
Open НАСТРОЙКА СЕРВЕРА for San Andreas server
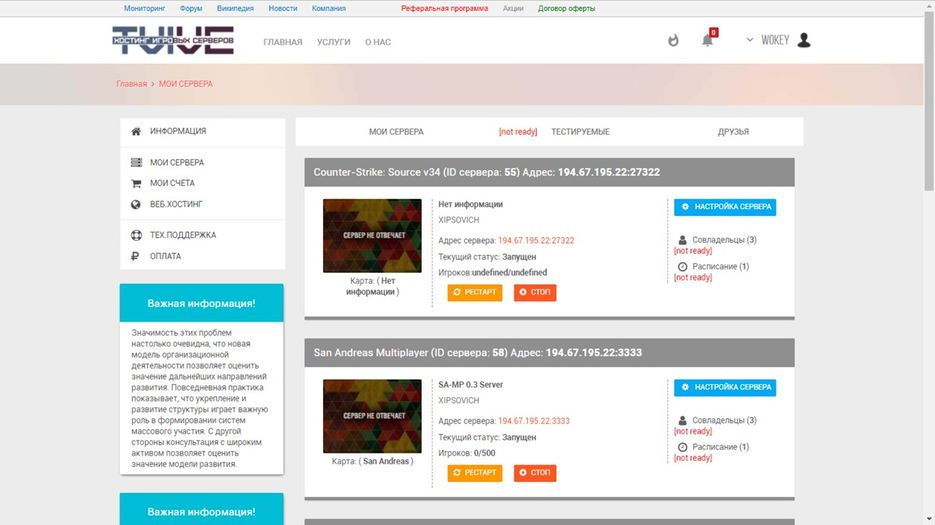[x=725, y=388]
